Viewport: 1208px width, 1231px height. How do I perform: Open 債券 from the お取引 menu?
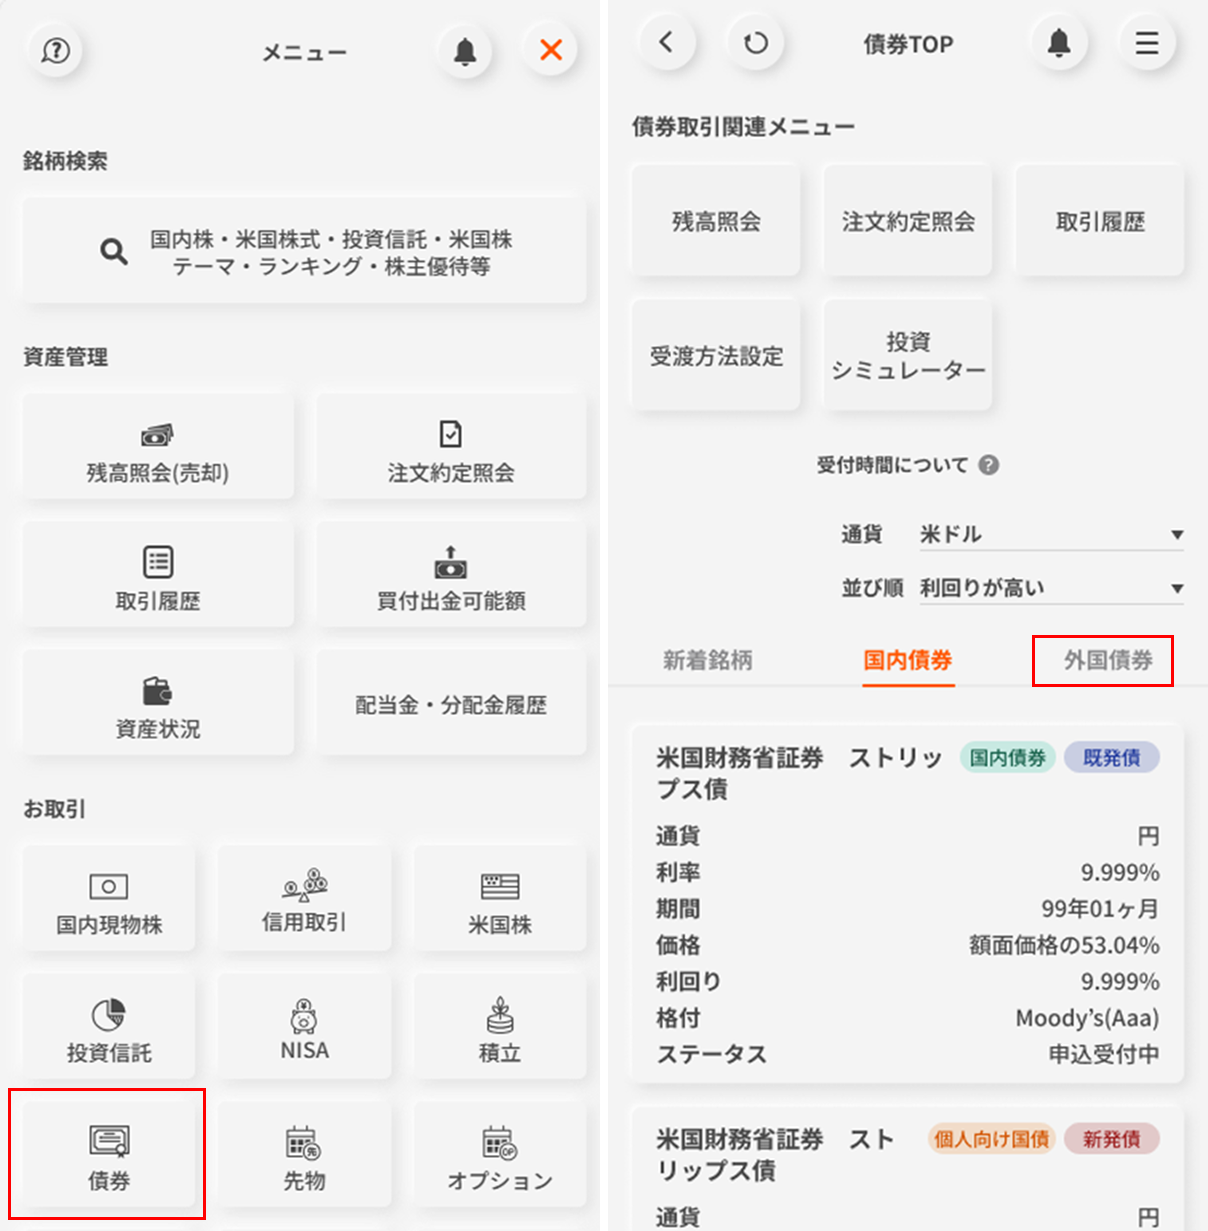108,1154
